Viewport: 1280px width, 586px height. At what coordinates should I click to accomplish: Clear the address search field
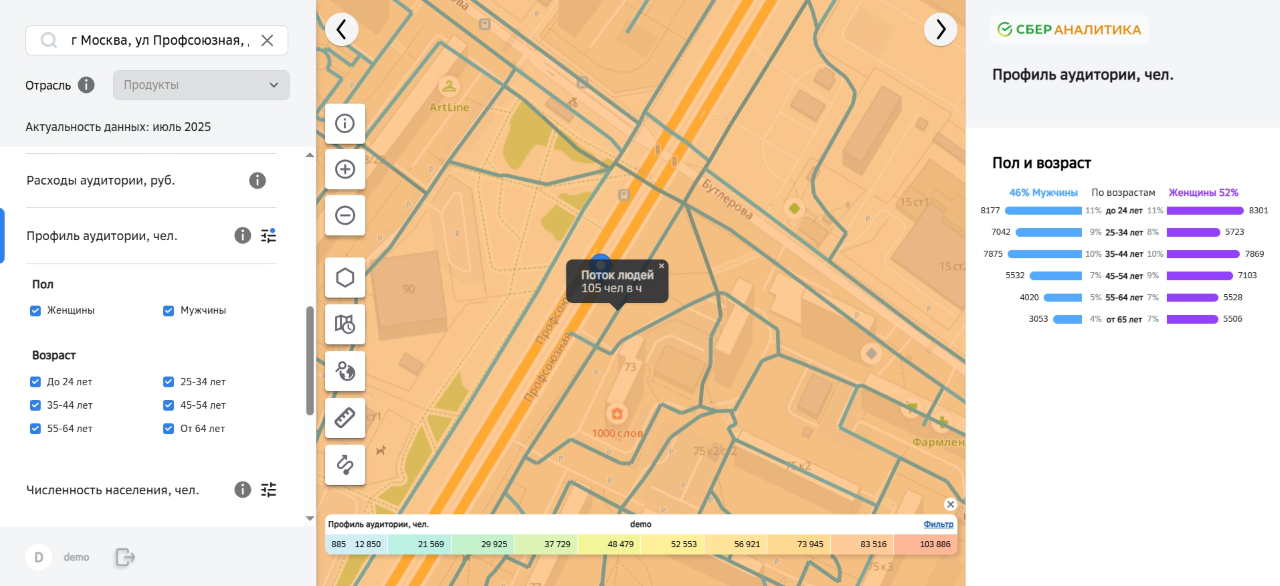click(x=267, y=40)
